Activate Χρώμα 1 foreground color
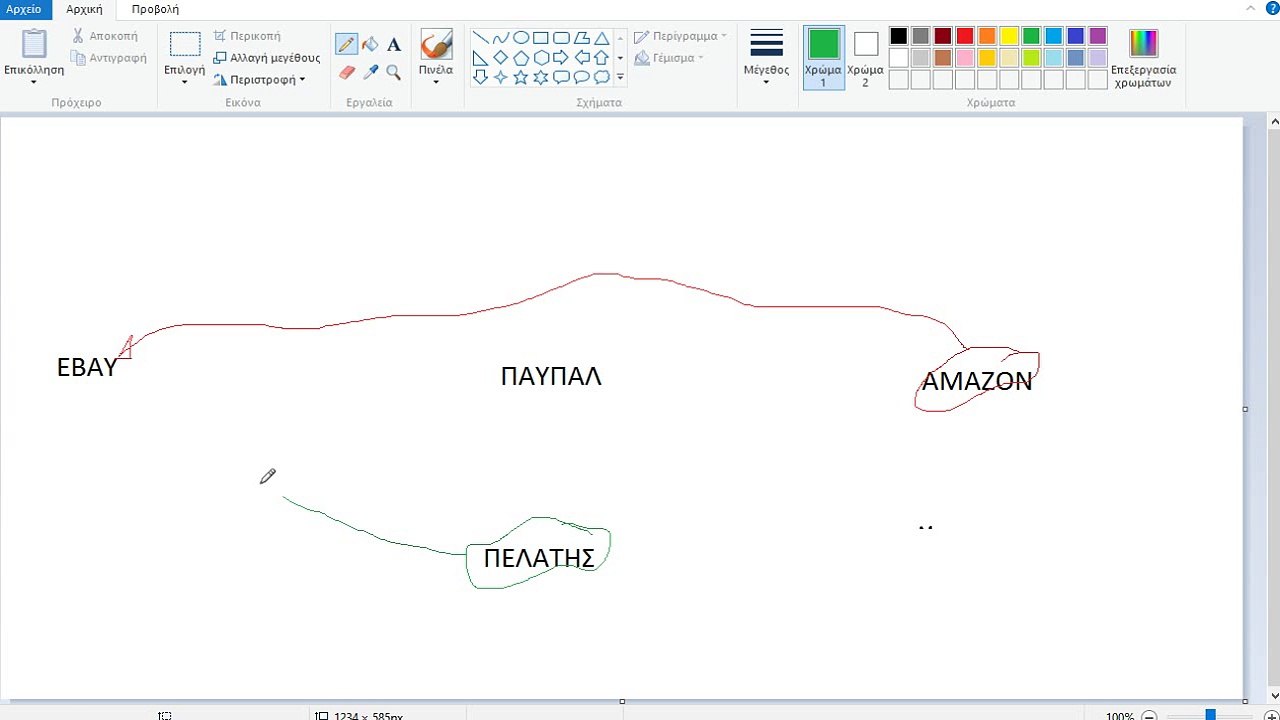1280x720 pixels. click(x=824, y=57)
